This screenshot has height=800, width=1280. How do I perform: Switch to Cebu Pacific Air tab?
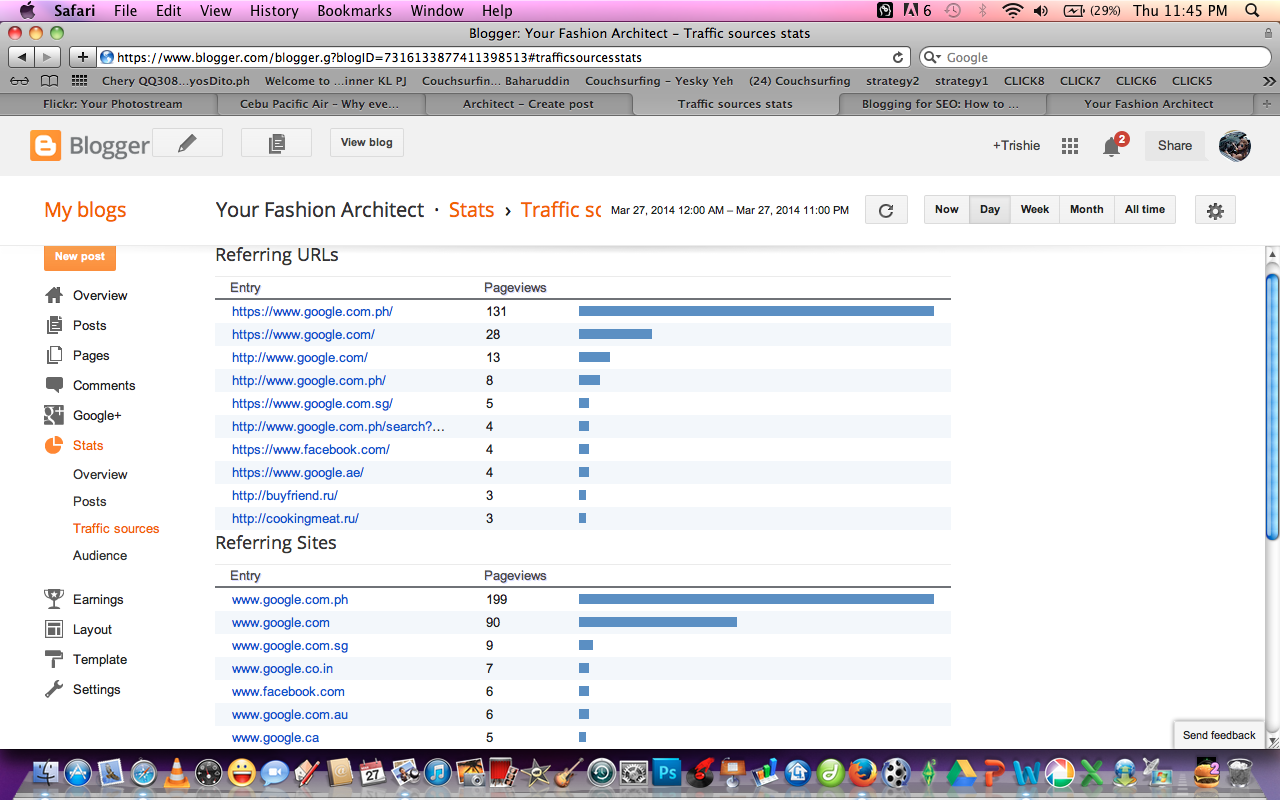point(319,104)
